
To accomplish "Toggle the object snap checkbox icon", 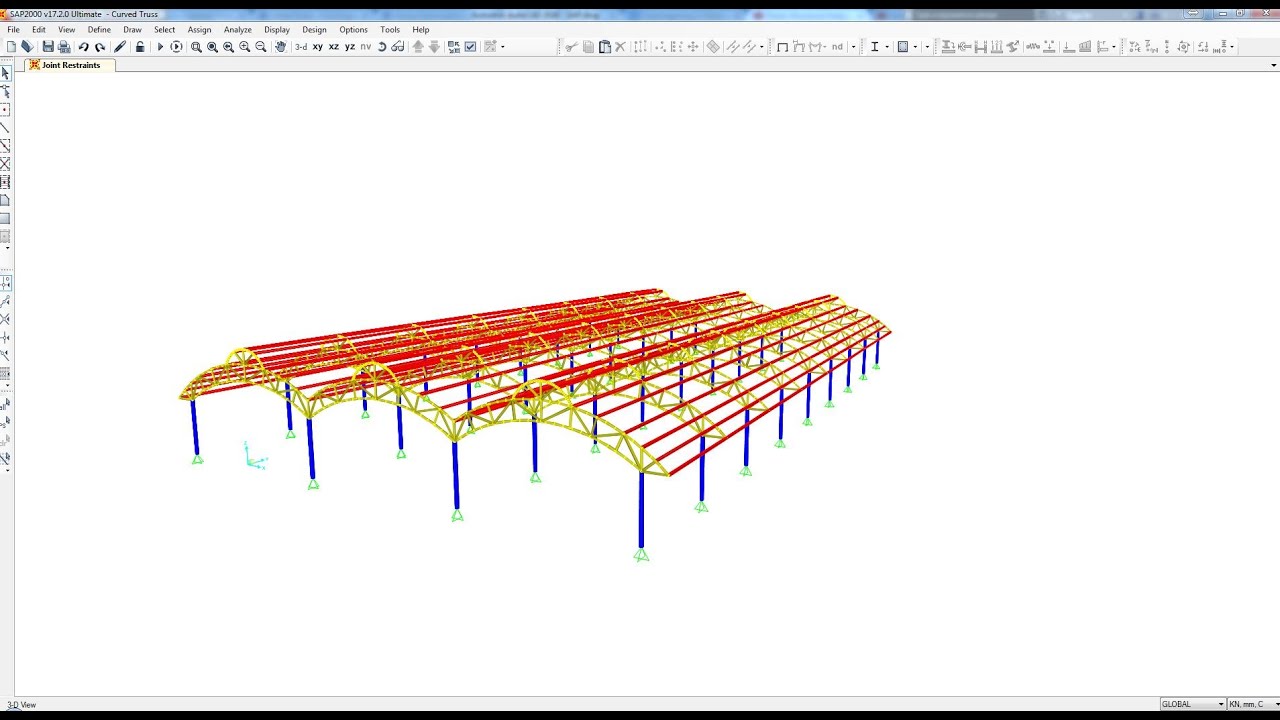I will [x=469, y=46].
